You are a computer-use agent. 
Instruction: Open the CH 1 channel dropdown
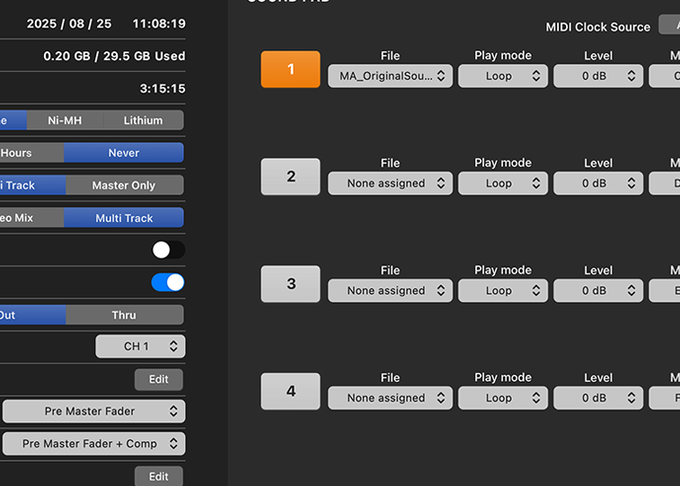[140, 347]
